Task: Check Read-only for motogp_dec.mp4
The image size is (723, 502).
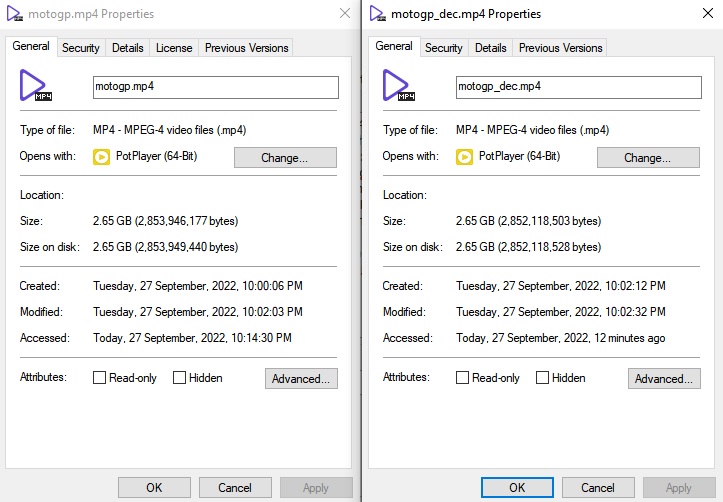Action: (463, 378)
